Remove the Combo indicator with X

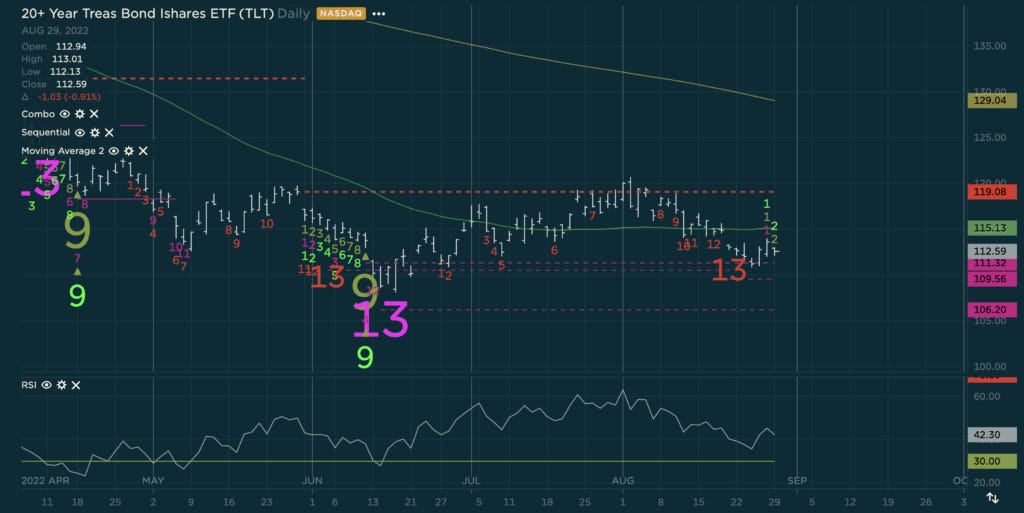[x=94, y=114]
